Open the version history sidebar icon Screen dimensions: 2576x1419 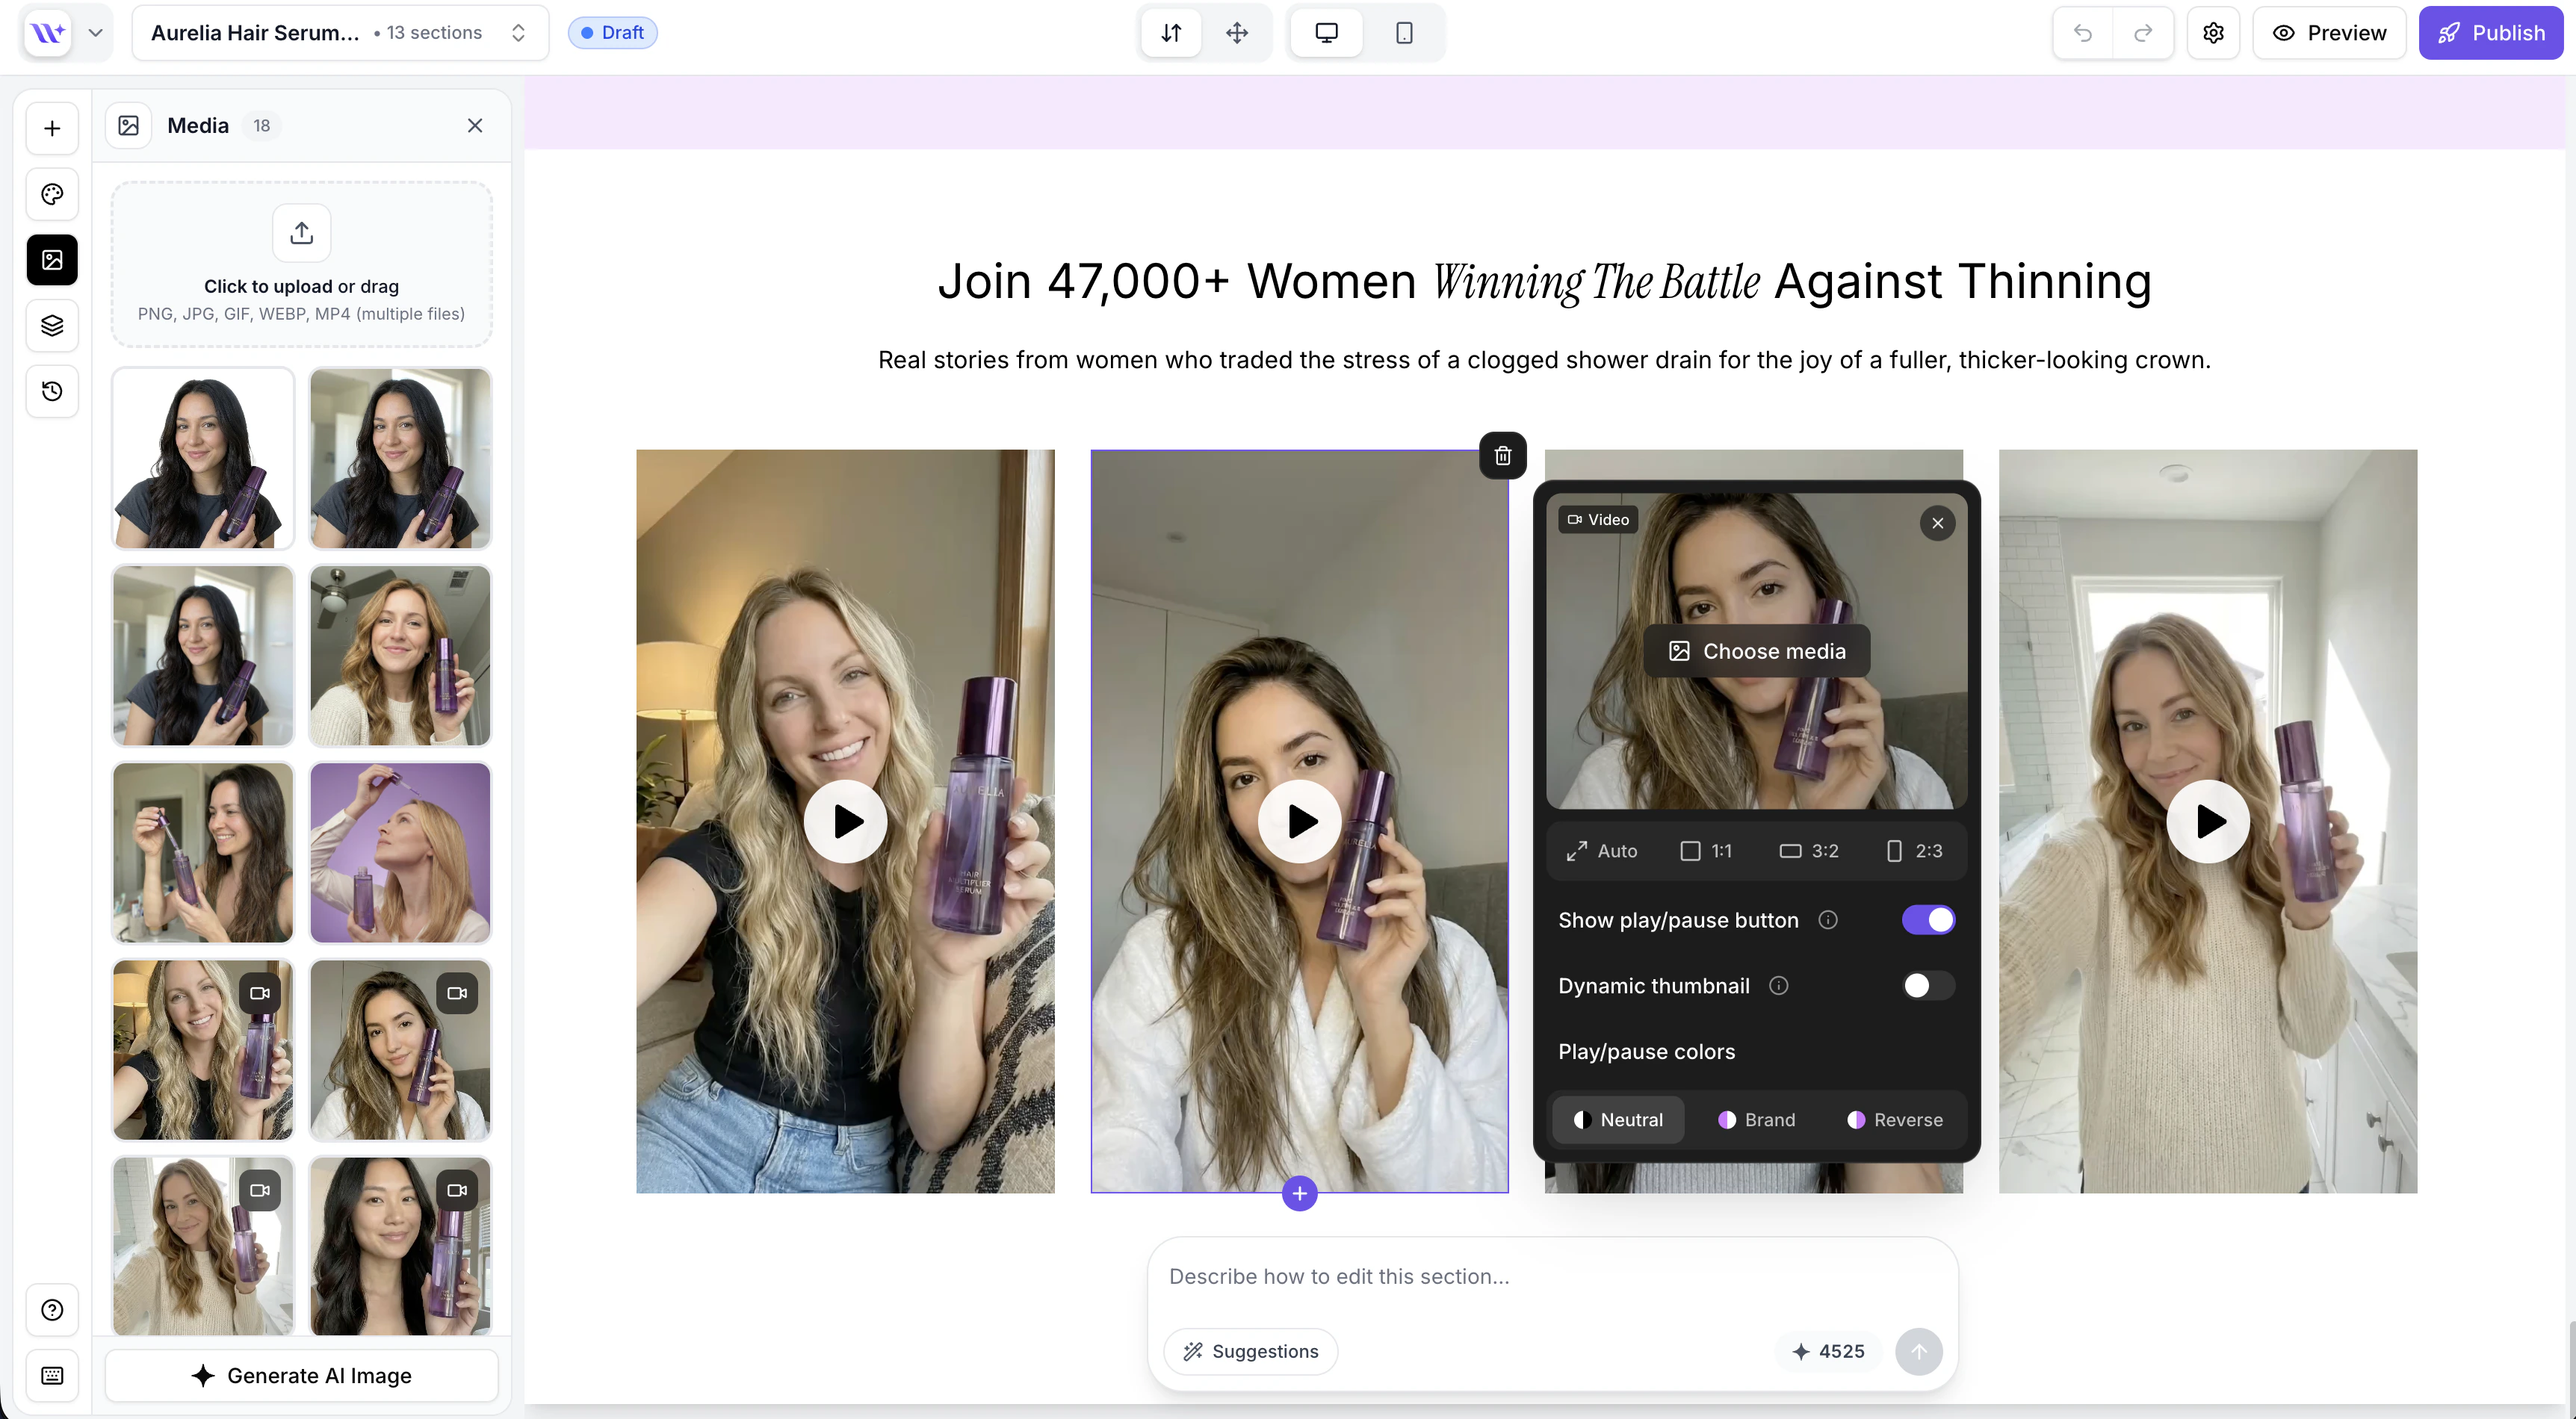click(52, 391)
